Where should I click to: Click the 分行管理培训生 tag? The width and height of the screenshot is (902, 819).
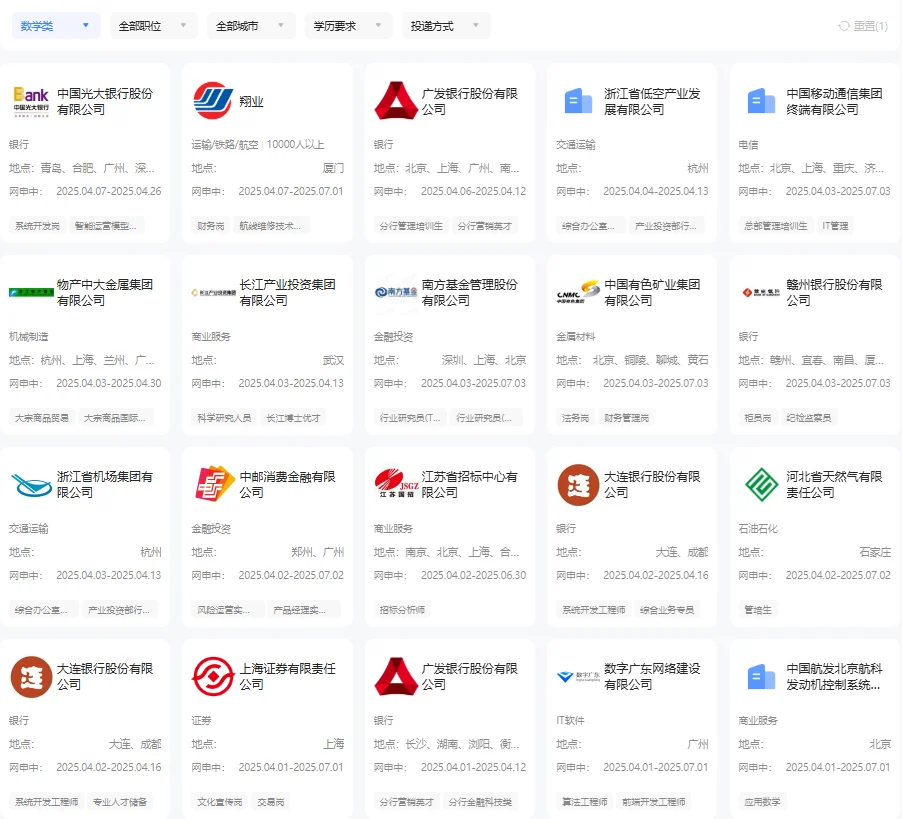click(x=411, y=226)
